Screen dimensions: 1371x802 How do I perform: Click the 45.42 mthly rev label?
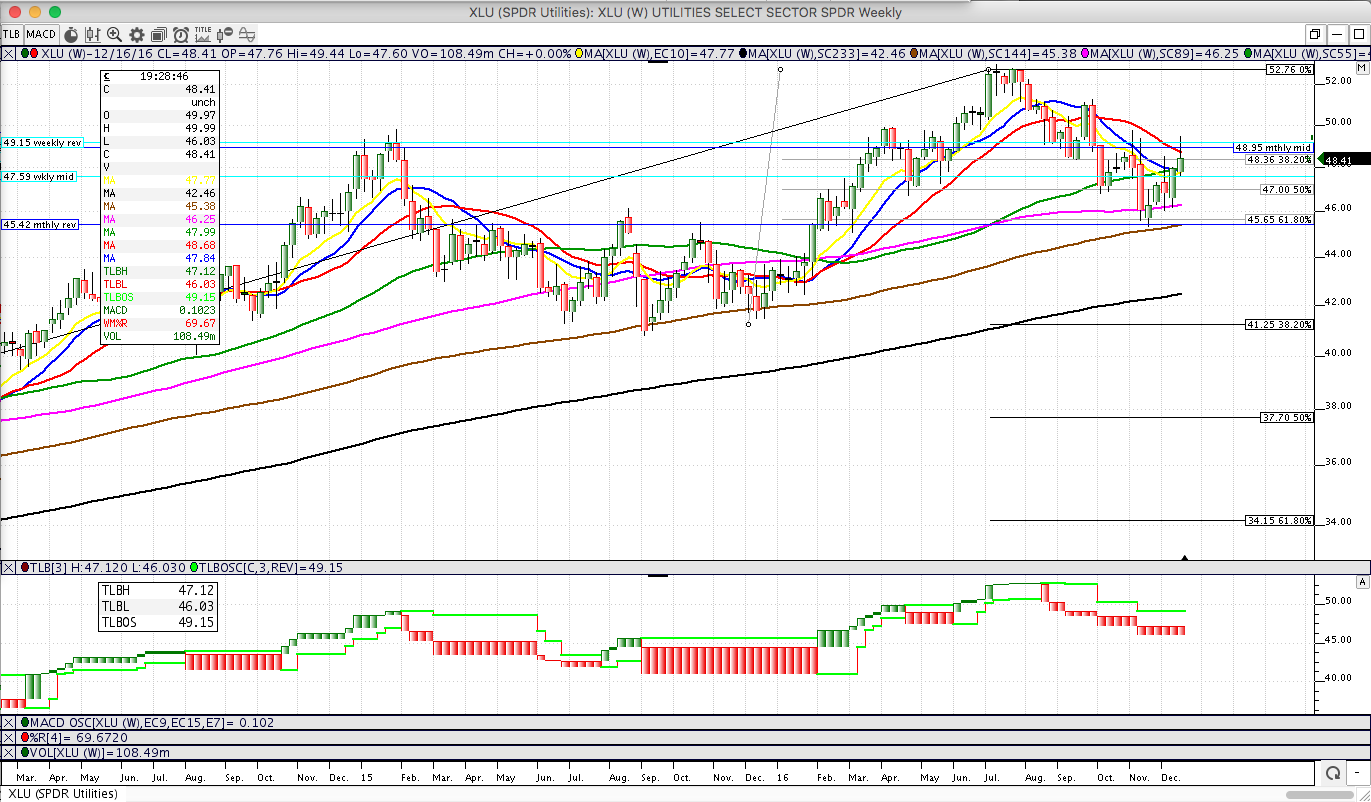41,225
